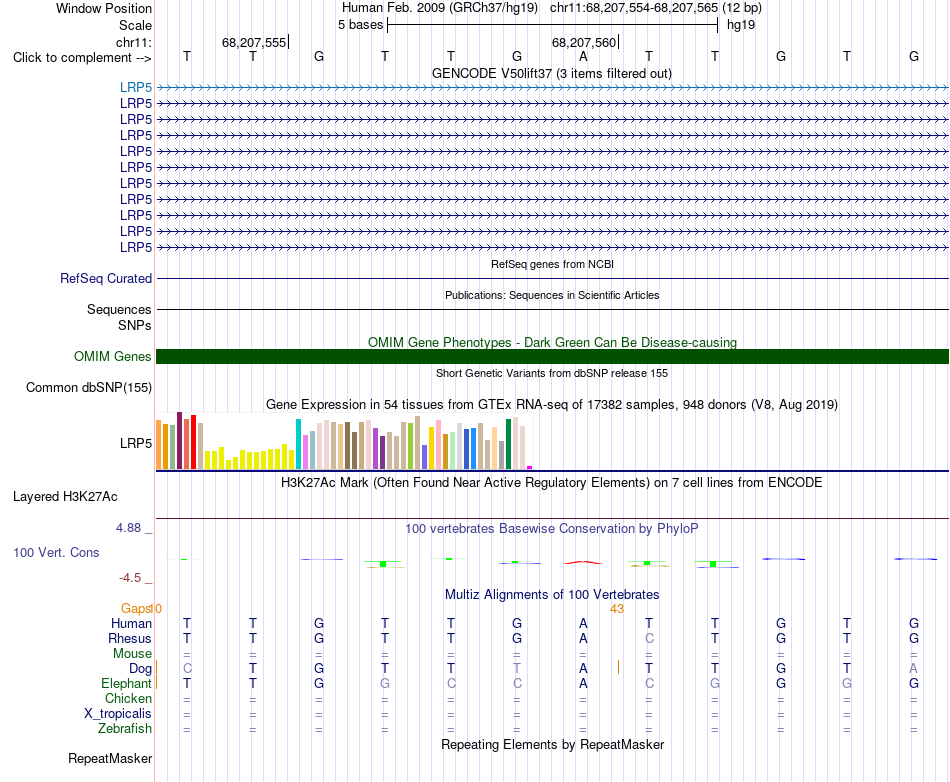Select the Elephant species label

pyautogui.click(x=126, y=683)
